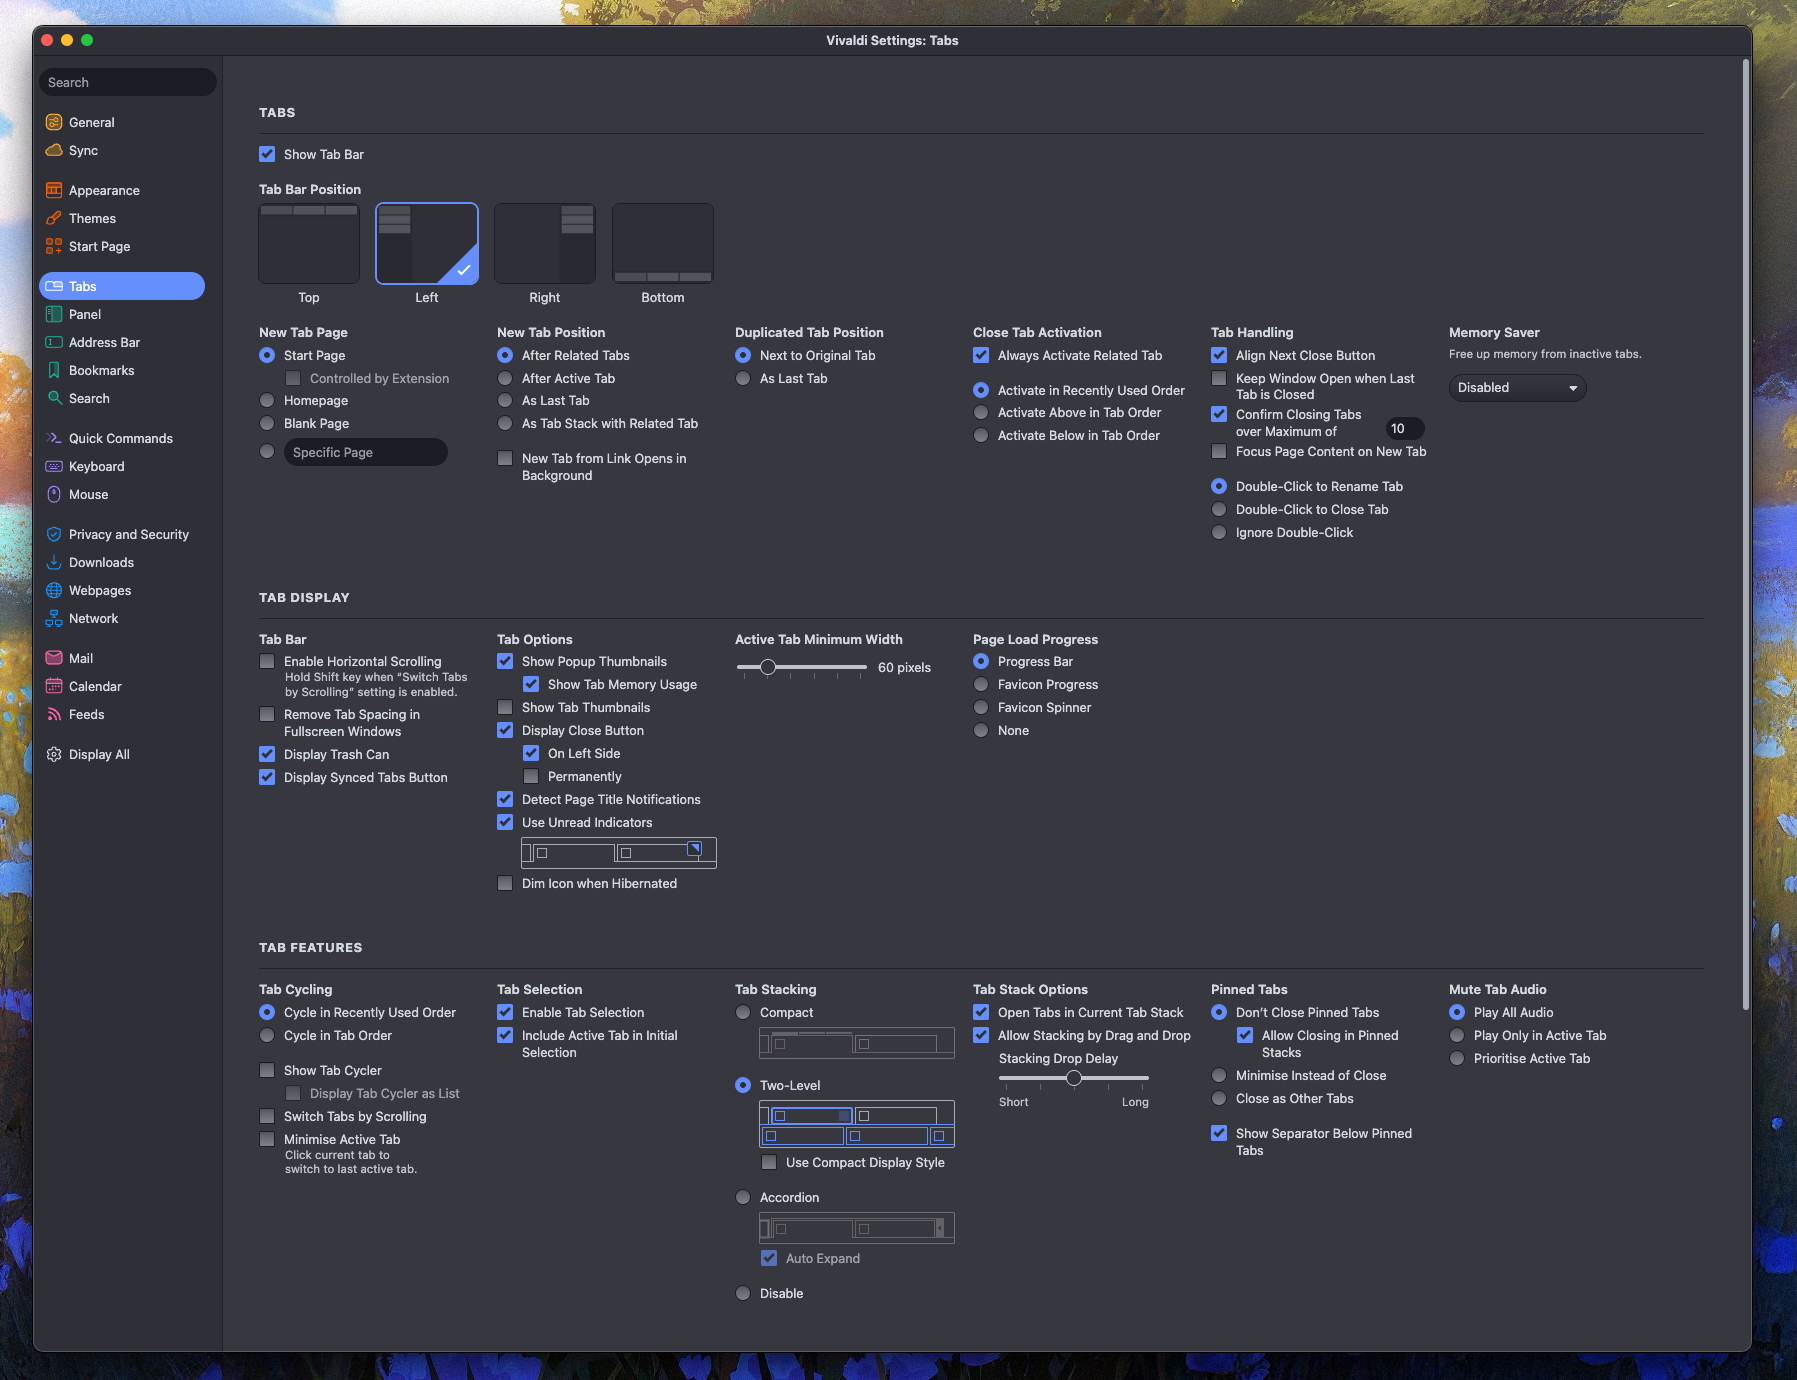
Task: Click the Display All button
Action: pyautogui.click(x=98, y=754)
